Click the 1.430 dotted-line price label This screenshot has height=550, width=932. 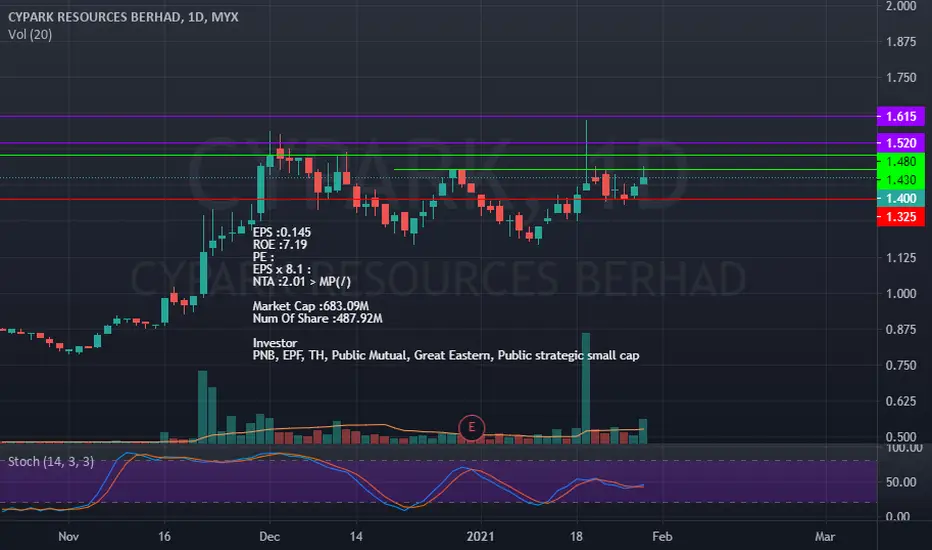tap(900, 180)
